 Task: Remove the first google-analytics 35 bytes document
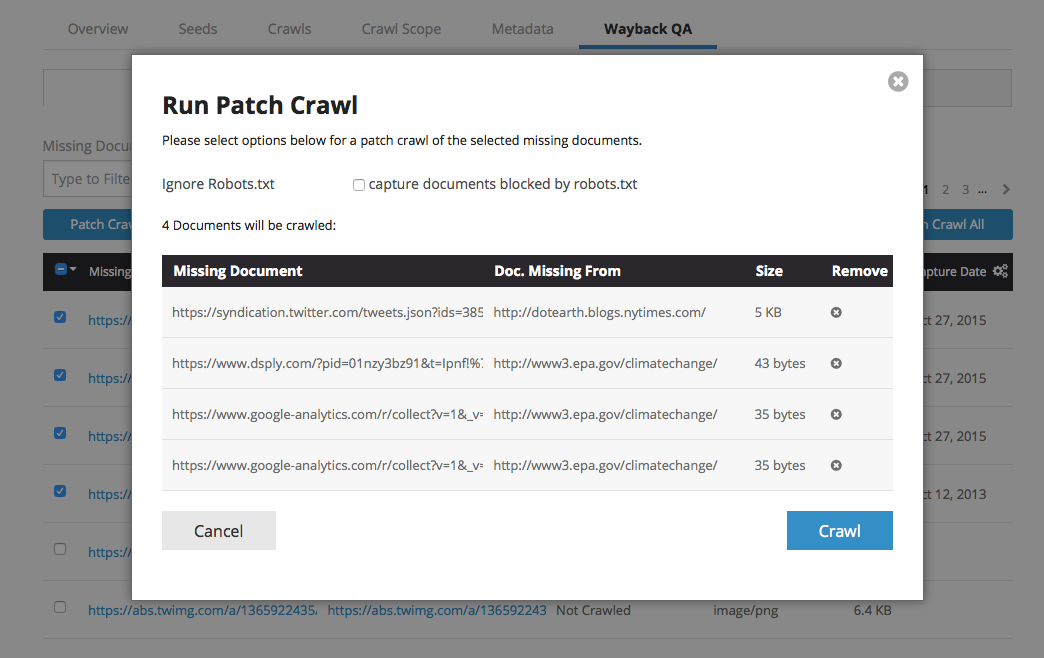tap(836, 414)
